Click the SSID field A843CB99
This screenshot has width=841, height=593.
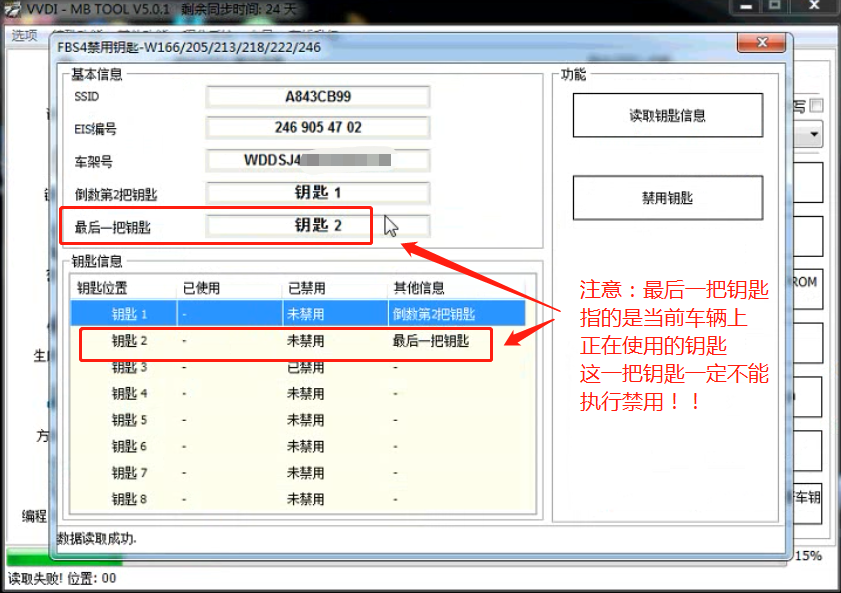318,97
